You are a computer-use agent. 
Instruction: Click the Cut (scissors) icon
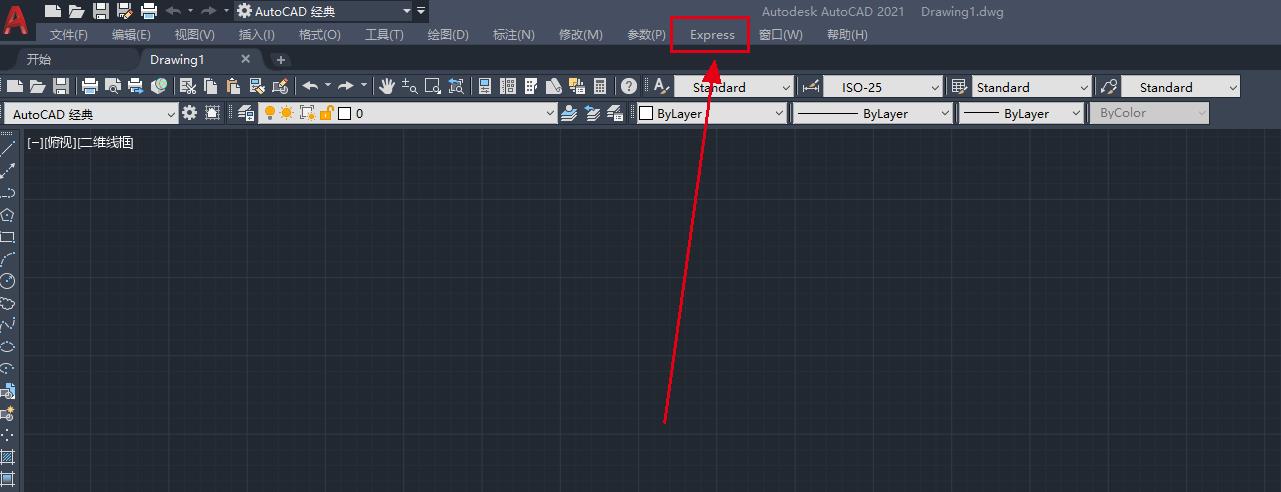(188, 86)
